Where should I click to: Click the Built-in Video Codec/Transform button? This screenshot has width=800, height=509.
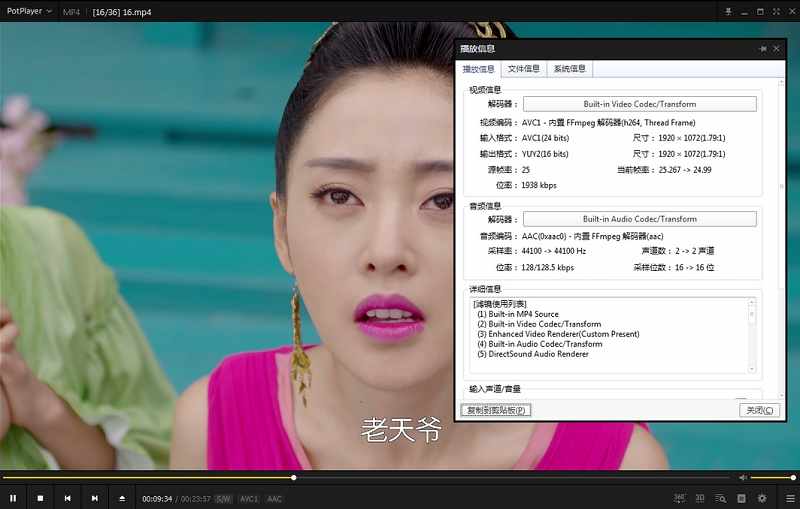[x=639, y=104]
